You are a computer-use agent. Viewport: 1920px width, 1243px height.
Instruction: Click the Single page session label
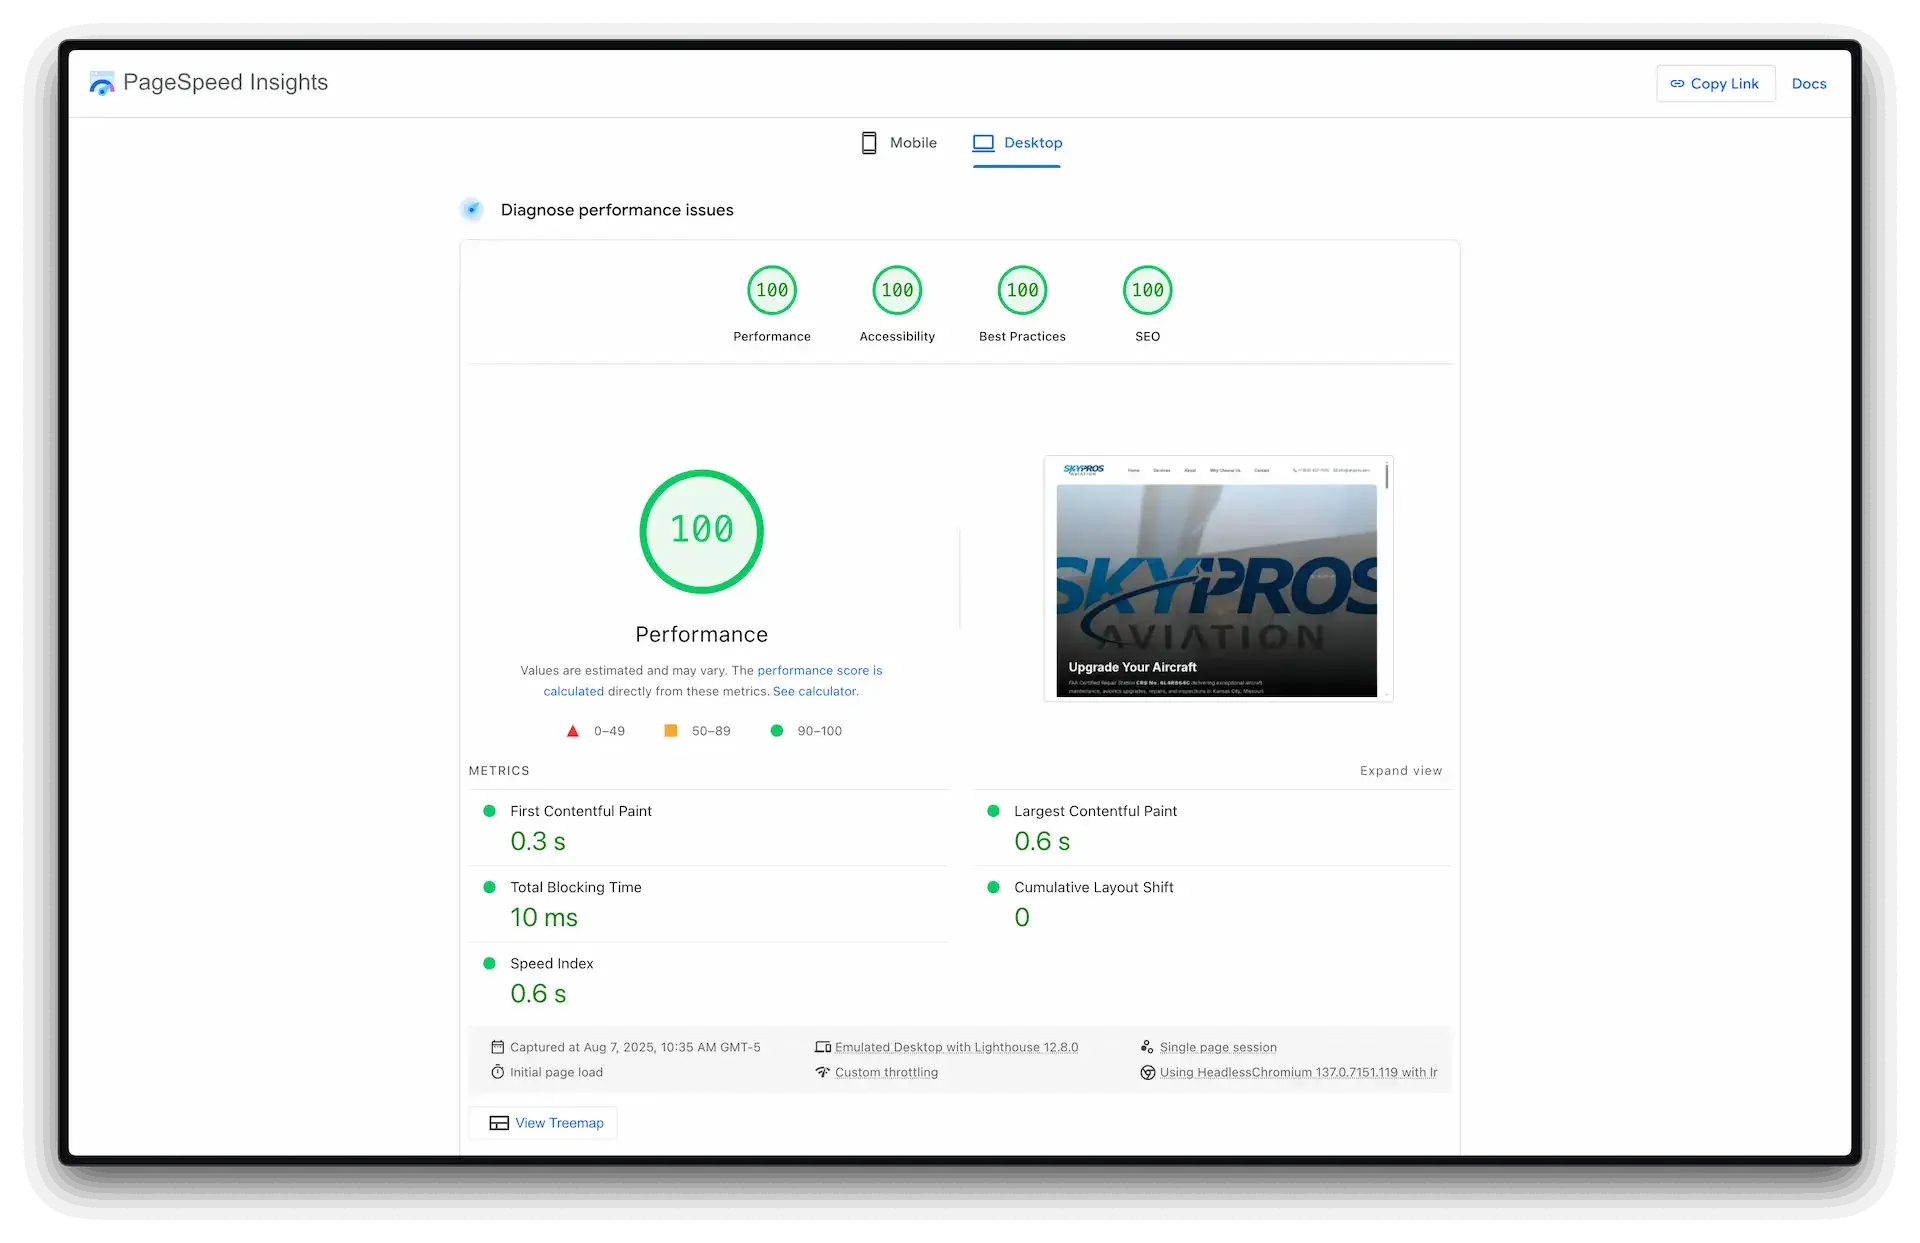pos(1217,1047)
